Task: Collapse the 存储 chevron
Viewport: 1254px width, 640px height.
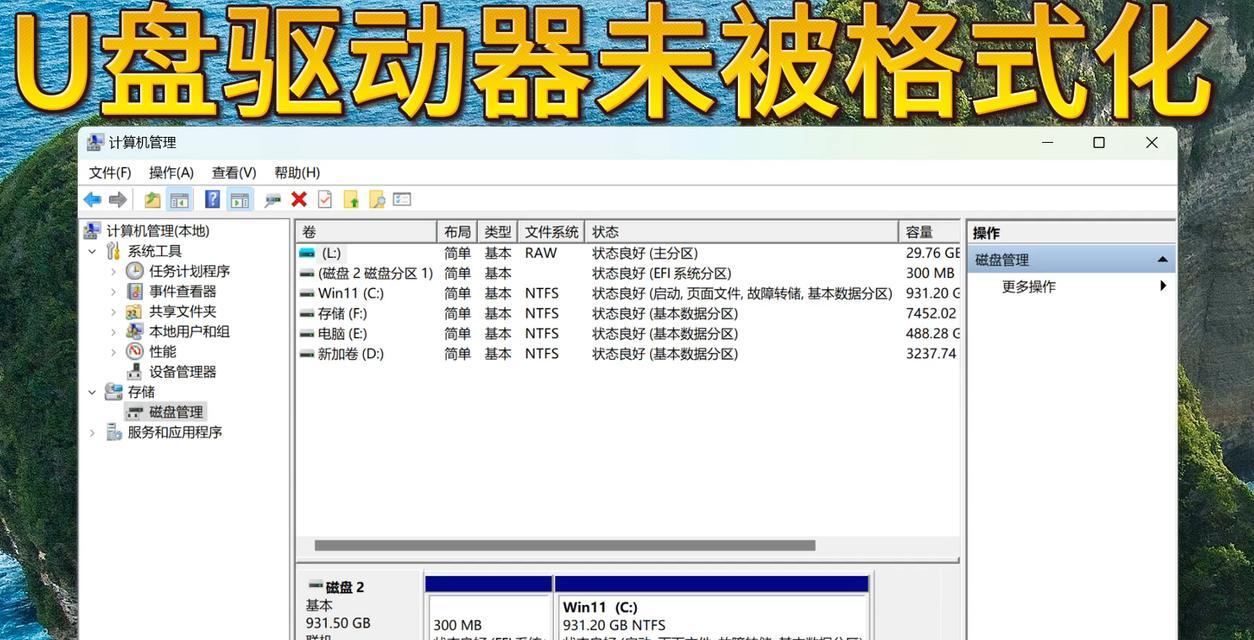Action: click(x=92, y=392)
